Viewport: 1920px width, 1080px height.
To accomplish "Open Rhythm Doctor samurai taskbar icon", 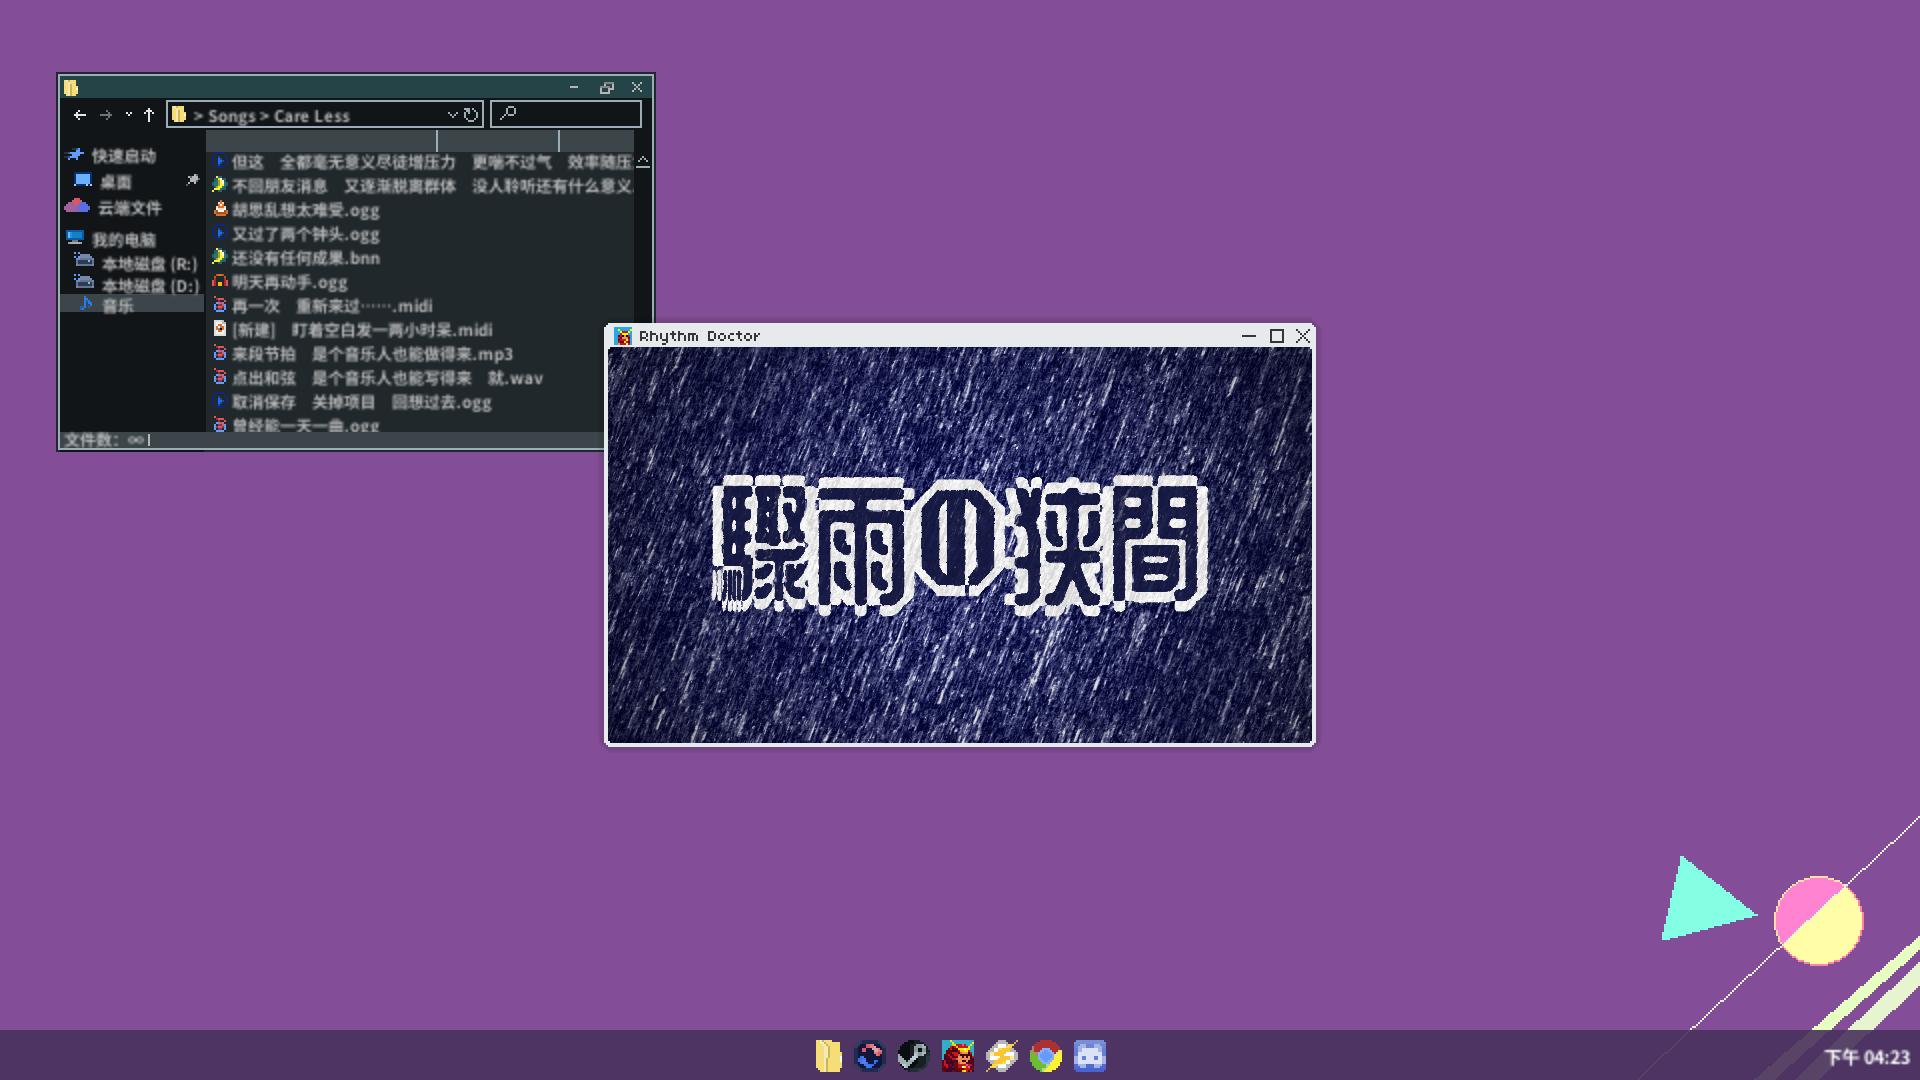I will click(x=957, y=1056).
